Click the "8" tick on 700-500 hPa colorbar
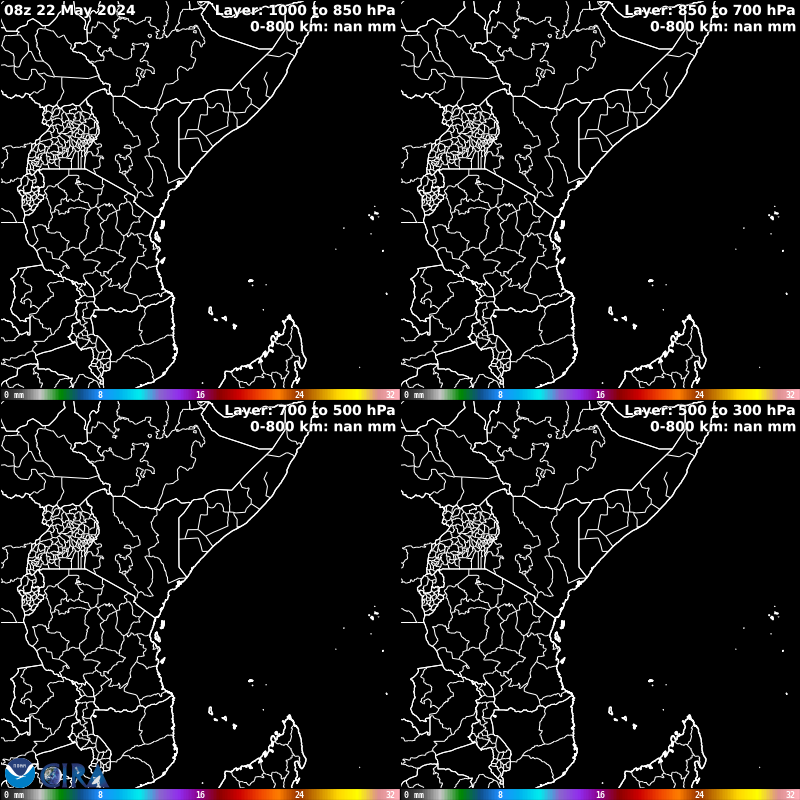Image resolution: width=800 pixels, height=800 pixels. point(101,795)
